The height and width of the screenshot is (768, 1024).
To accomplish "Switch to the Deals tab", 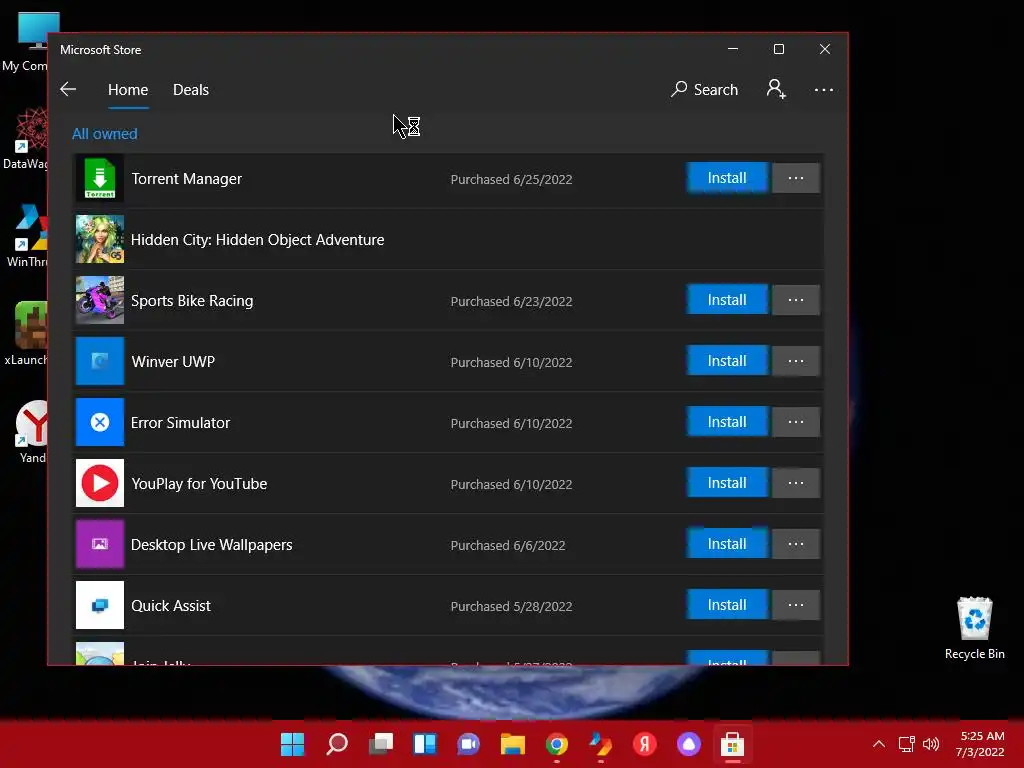I will pos(191,89).
